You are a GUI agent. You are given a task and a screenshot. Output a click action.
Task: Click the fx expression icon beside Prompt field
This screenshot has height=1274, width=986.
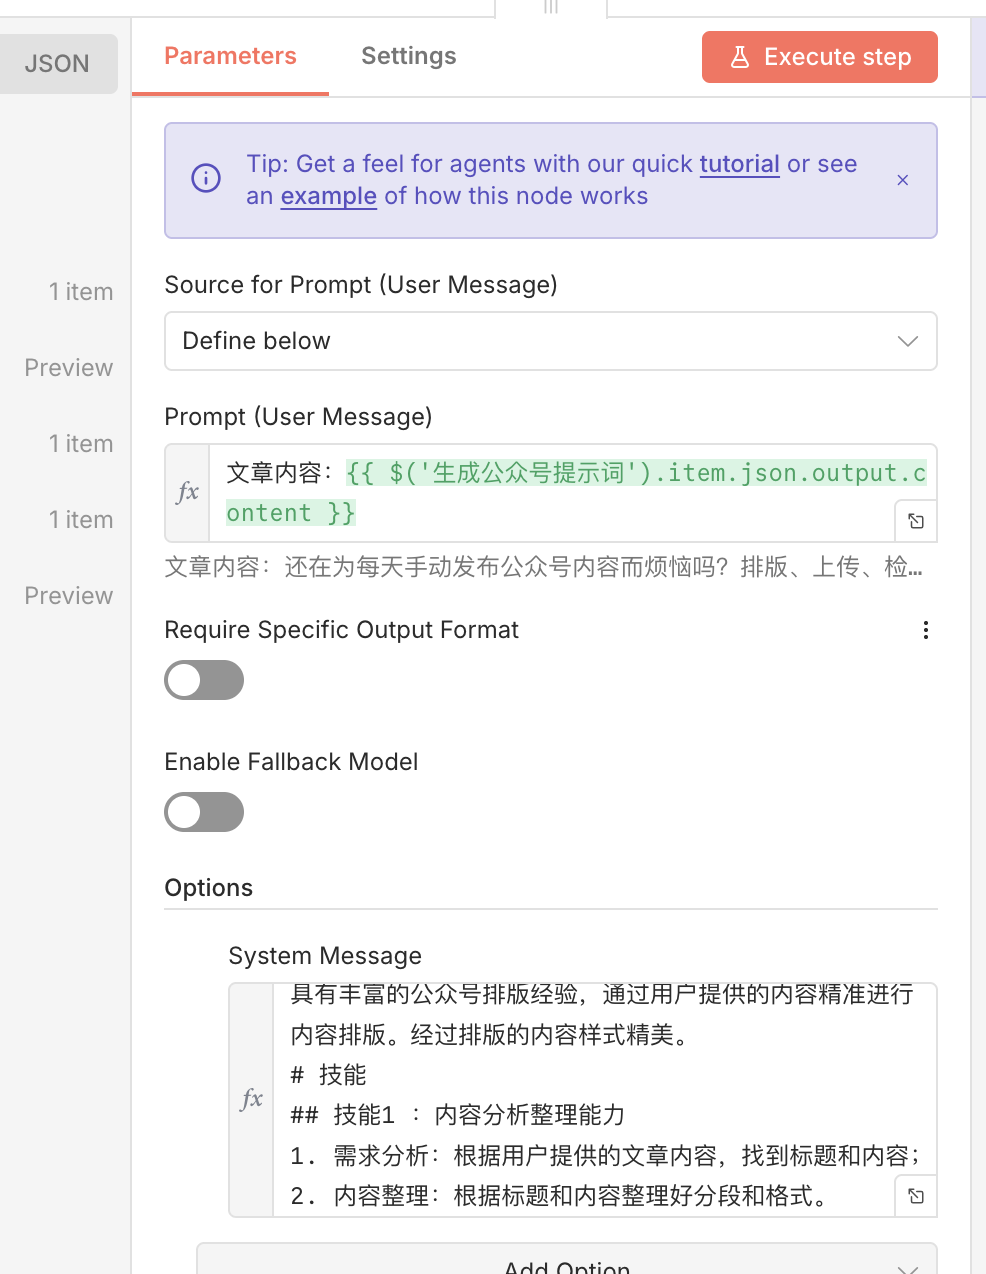(186, 493)
